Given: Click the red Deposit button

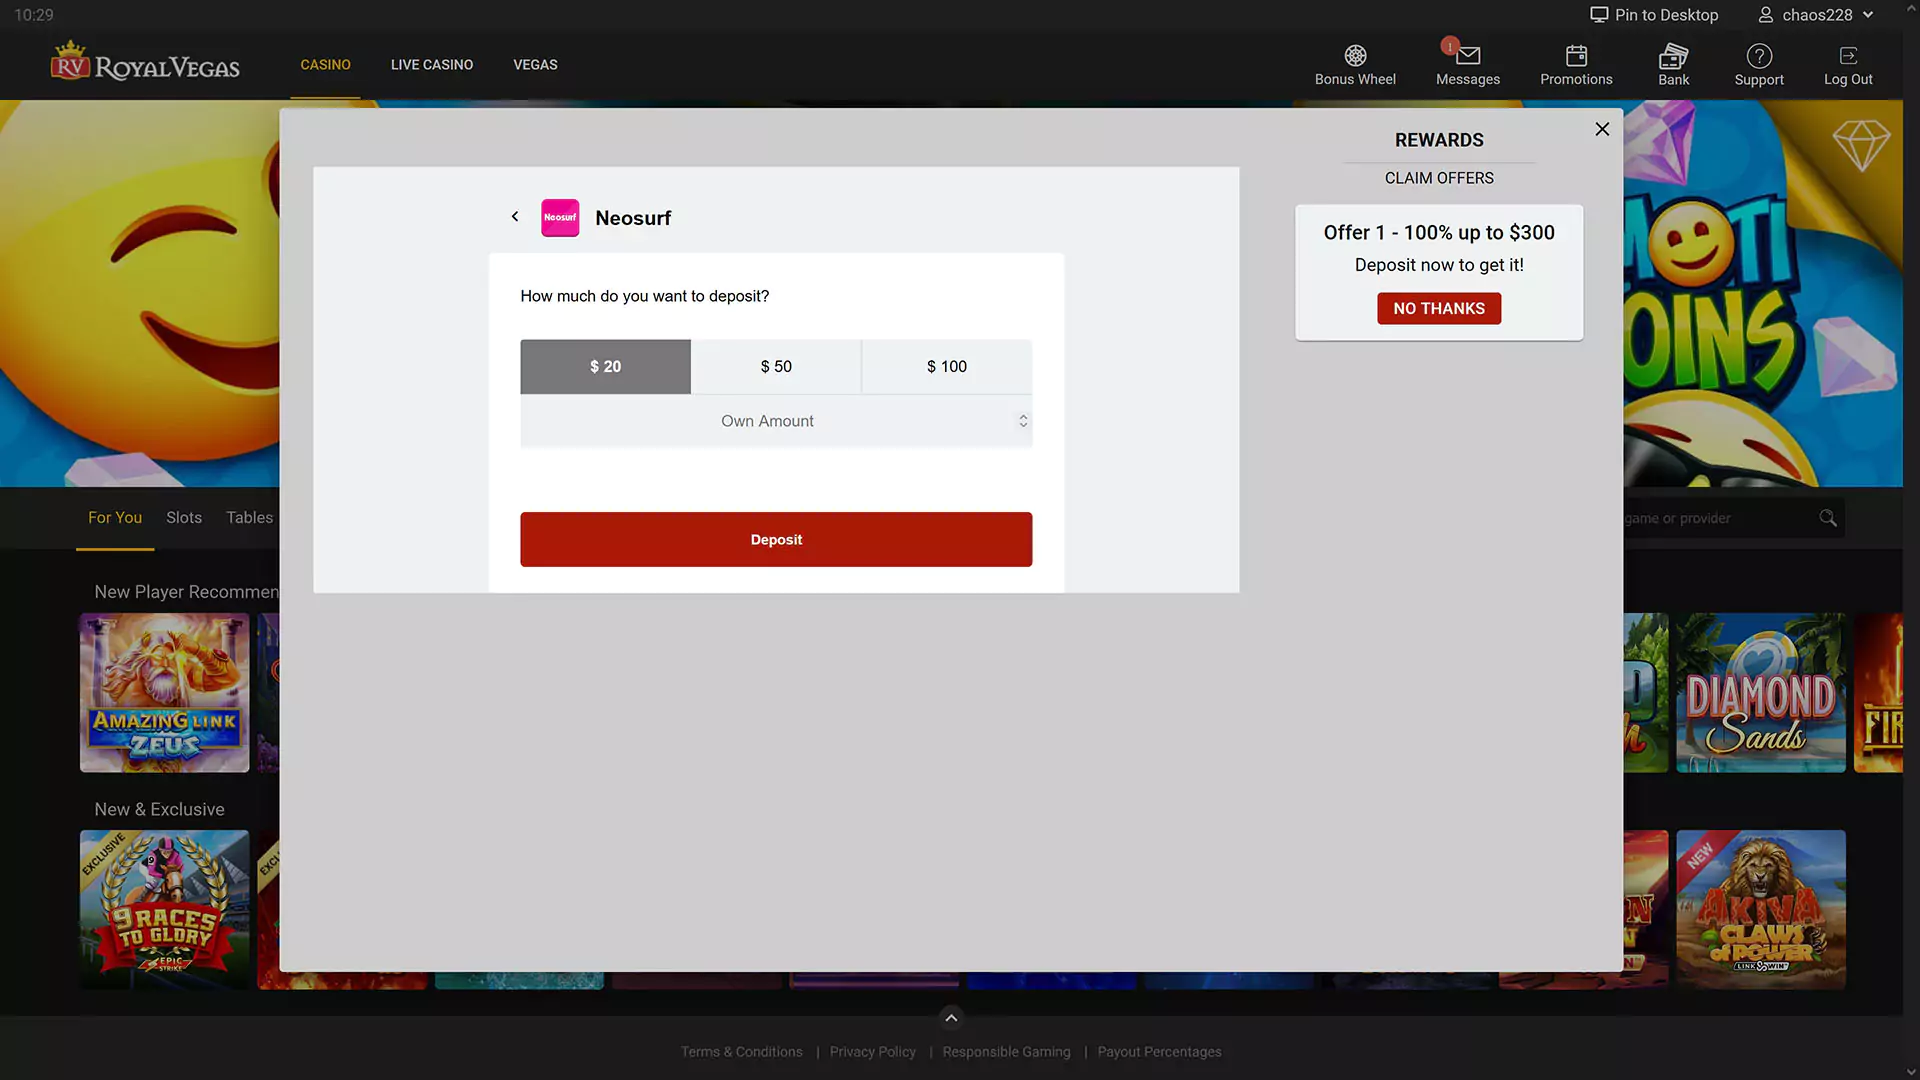Looking at the screenshot, I should [x=776, y=540].
